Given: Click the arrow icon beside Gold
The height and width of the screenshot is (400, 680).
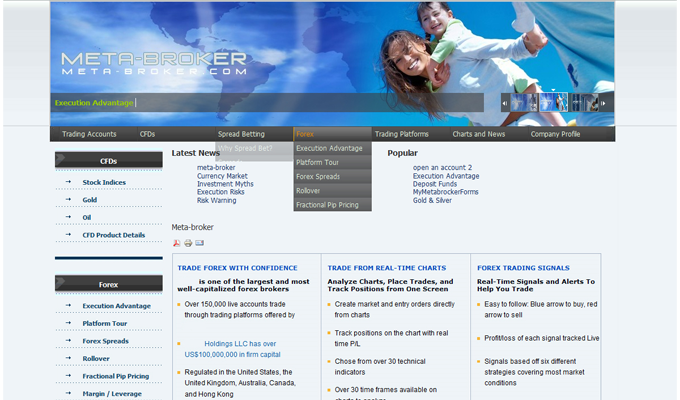Looking at the screenshot, I should pos(68,200).
